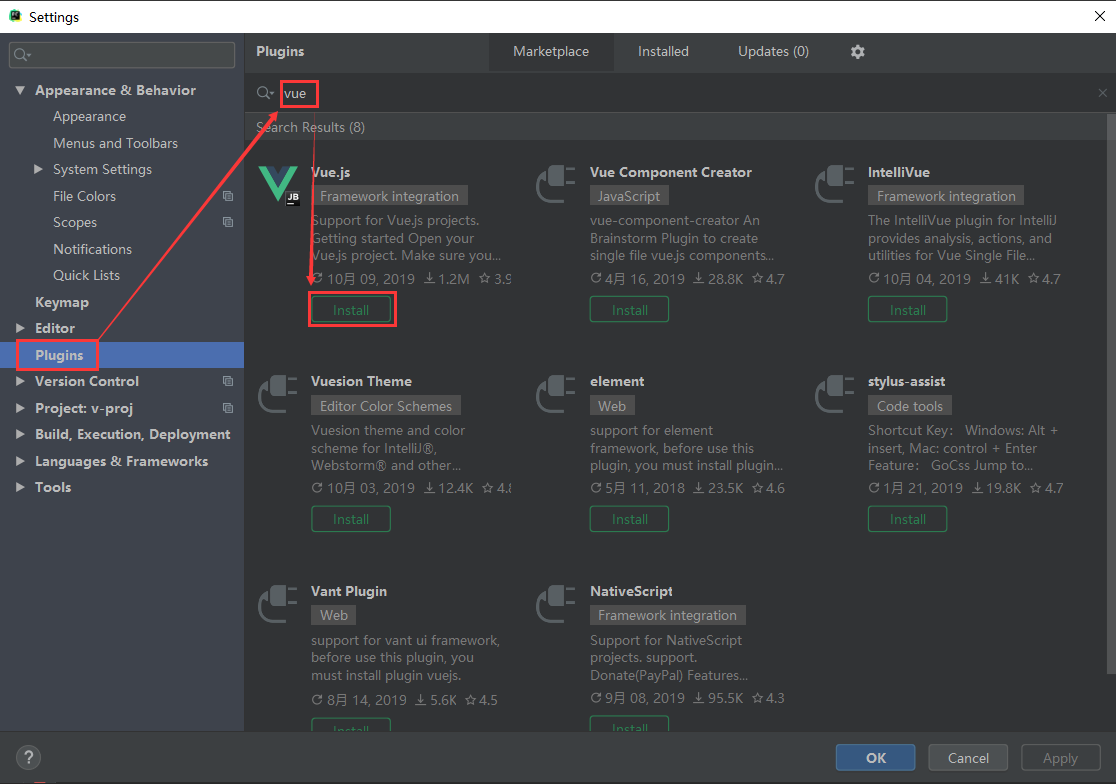Switch to the Installed tab

663,51
